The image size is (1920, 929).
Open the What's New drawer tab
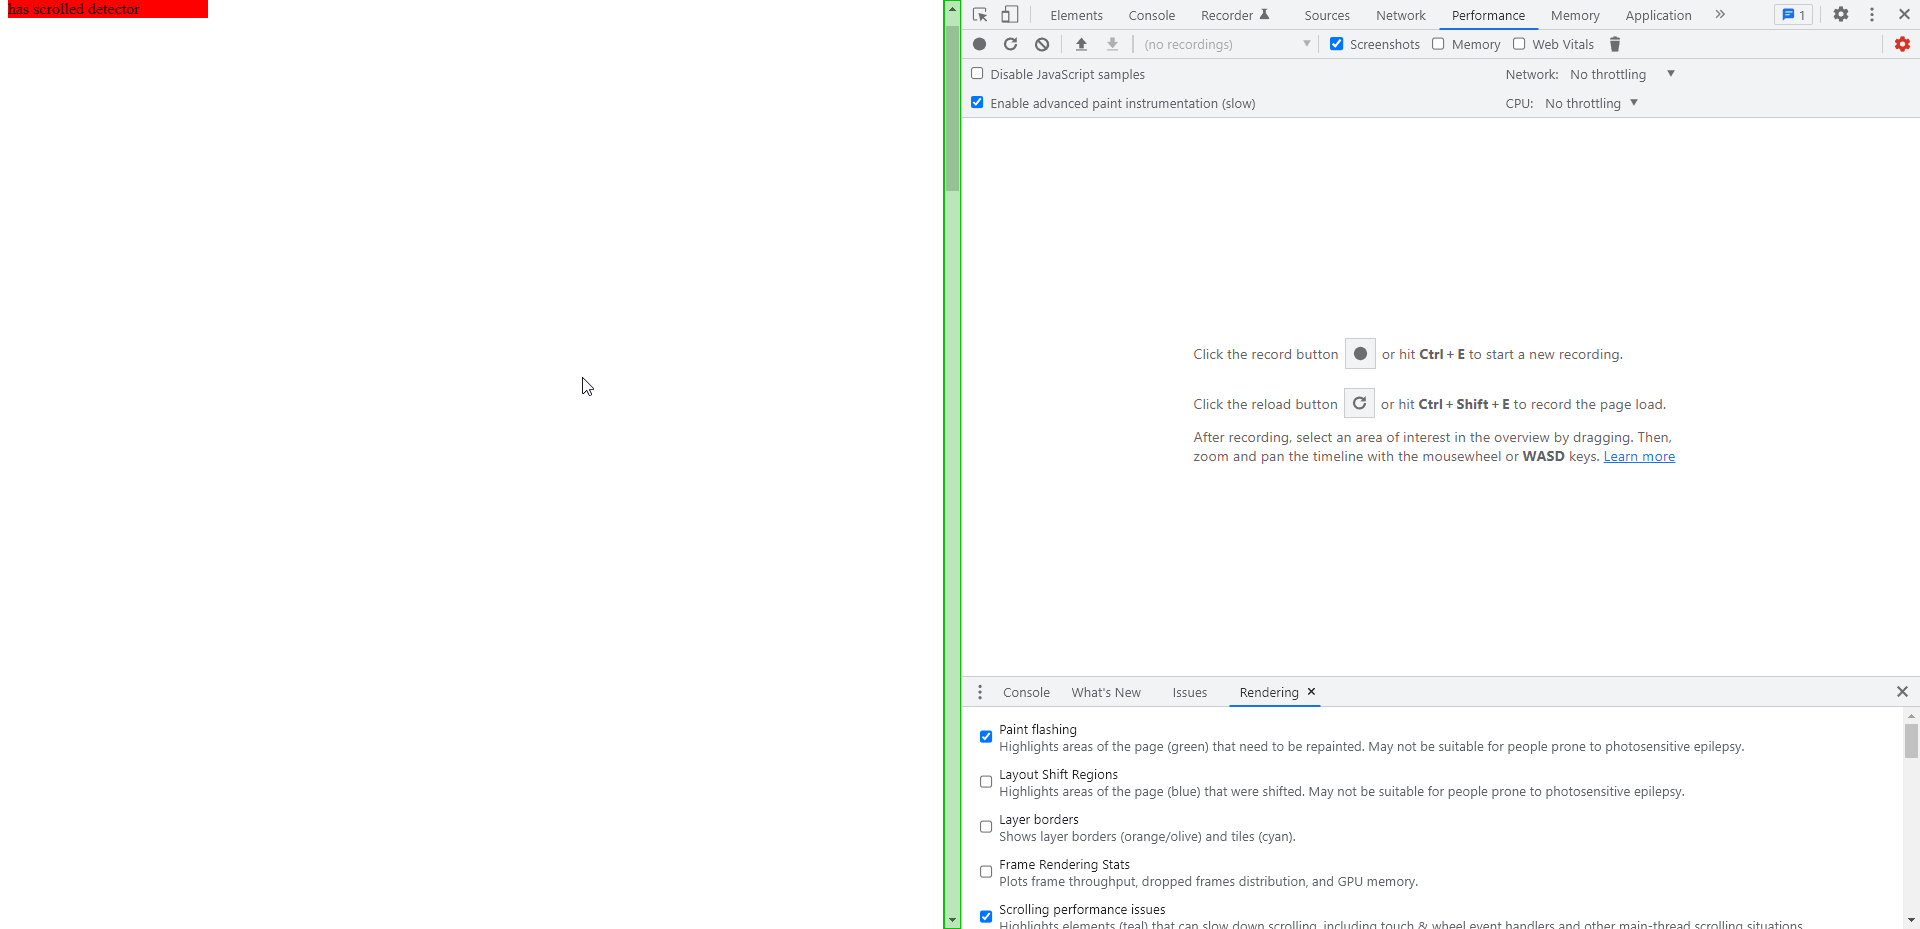[x=1106, y=692]
